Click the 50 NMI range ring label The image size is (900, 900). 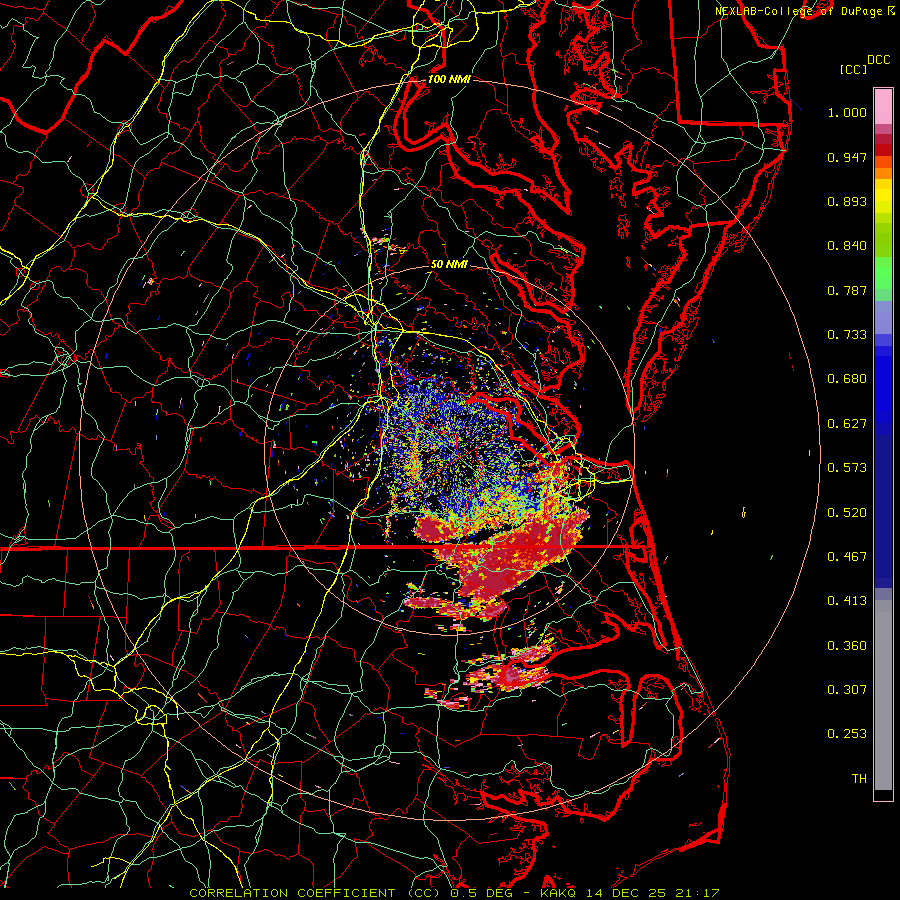coord(449,265)
